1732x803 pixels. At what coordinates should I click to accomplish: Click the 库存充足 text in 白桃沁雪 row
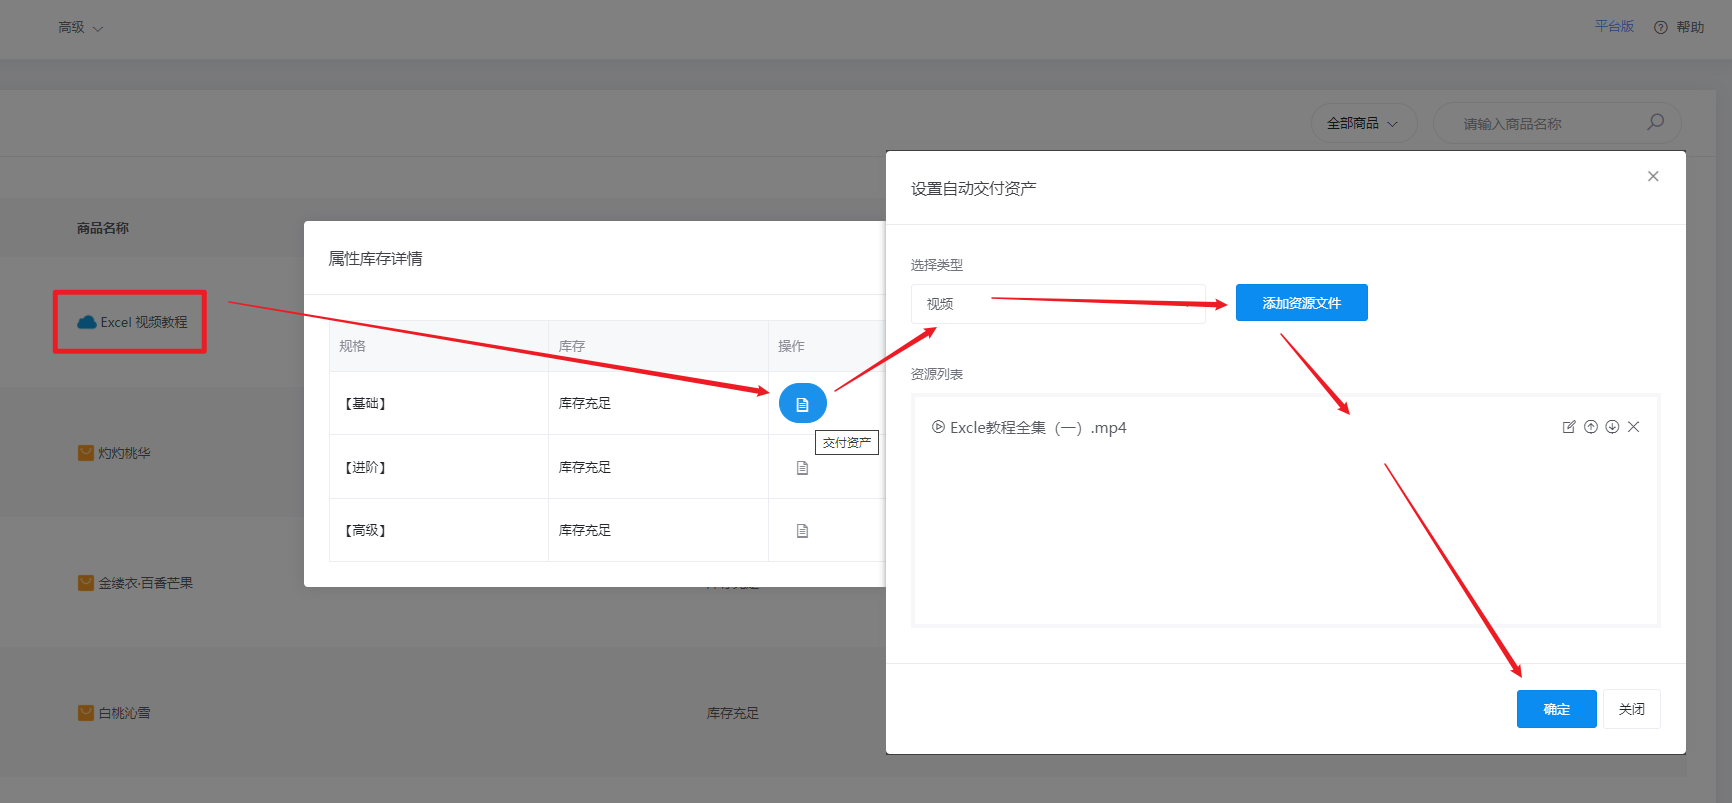click(x=733, y=713)
